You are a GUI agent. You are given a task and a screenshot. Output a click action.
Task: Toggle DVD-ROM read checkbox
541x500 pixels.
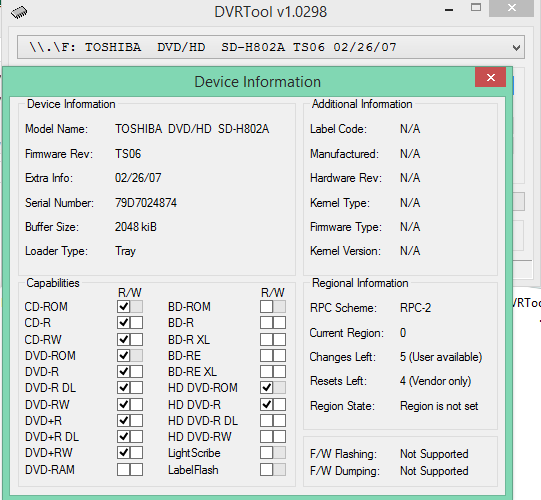pyautogui.click(x=124, y=355)
